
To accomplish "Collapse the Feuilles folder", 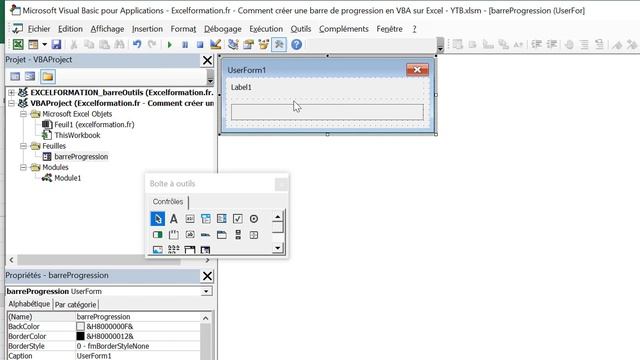I will click(x=23, y=146).
